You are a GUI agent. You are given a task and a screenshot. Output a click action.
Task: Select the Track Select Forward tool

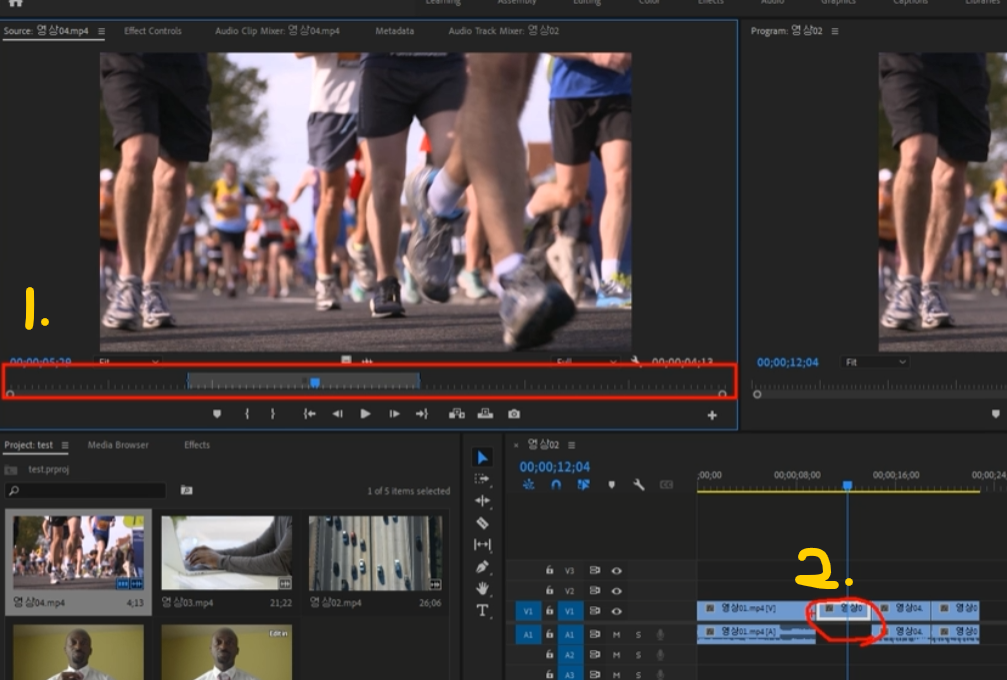pos(482,479)
